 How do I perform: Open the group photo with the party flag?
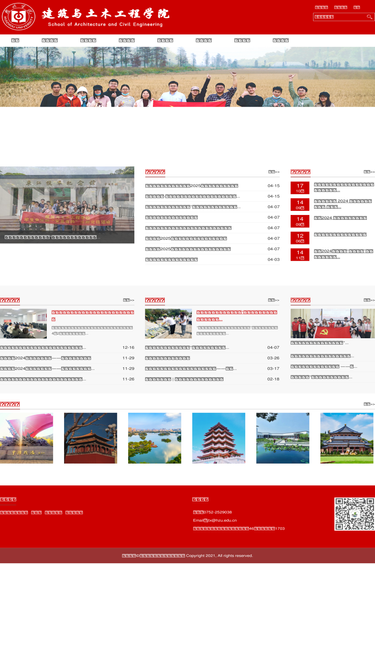point(332,324)
